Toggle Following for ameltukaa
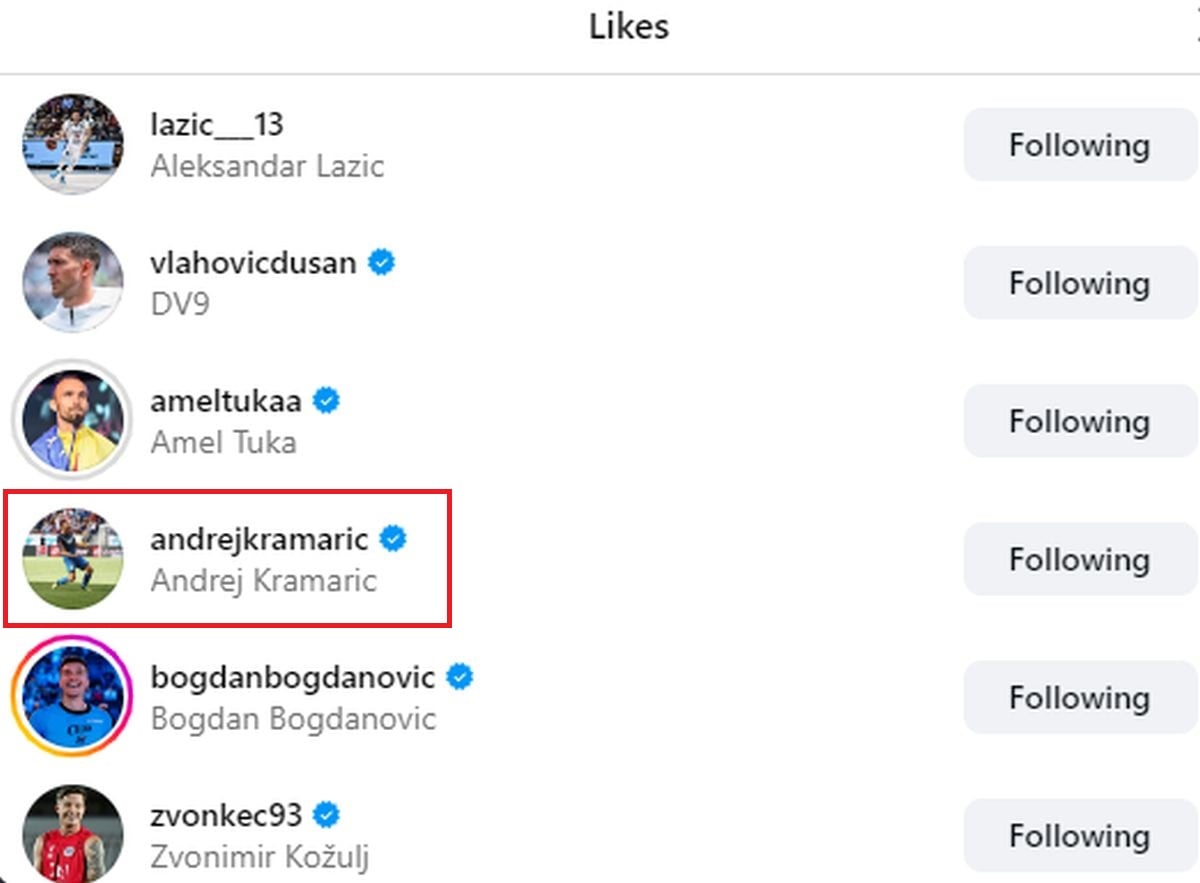1200x883 pixels. click(1079, 421)
